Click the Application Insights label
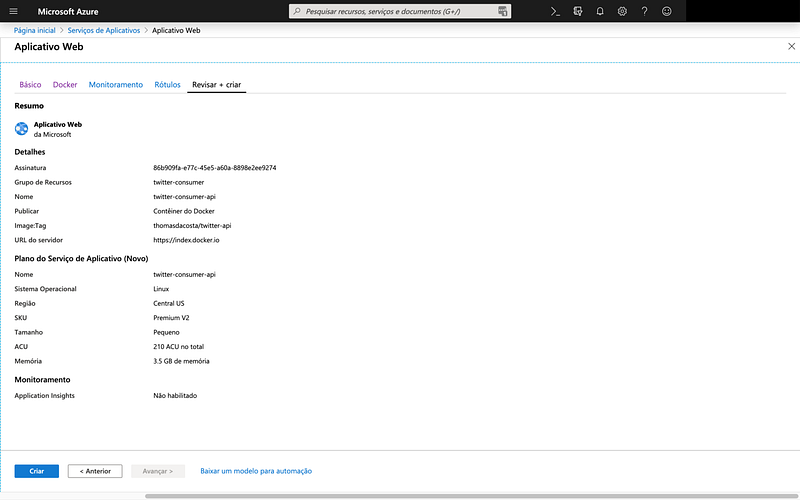 click(44, 395)
